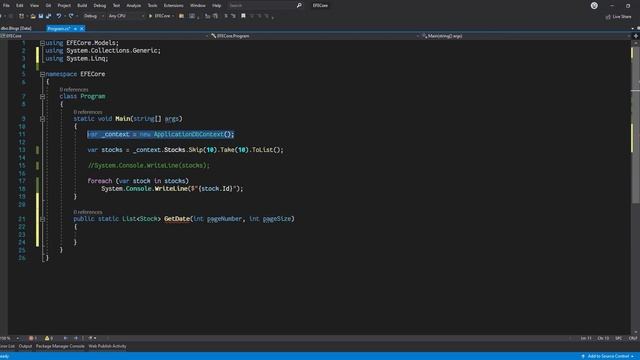This screenshot has width=640, height=360.
Task: Click the references link above class Program
Action: [x=73, y=89]
